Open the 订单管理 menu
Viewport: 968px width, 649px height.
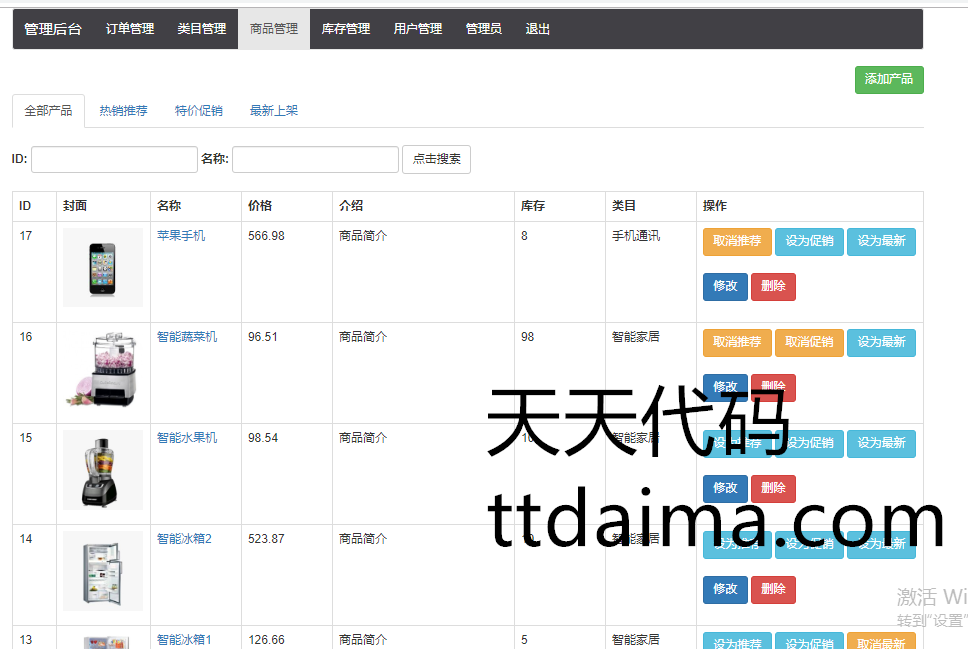coord(130,29)
